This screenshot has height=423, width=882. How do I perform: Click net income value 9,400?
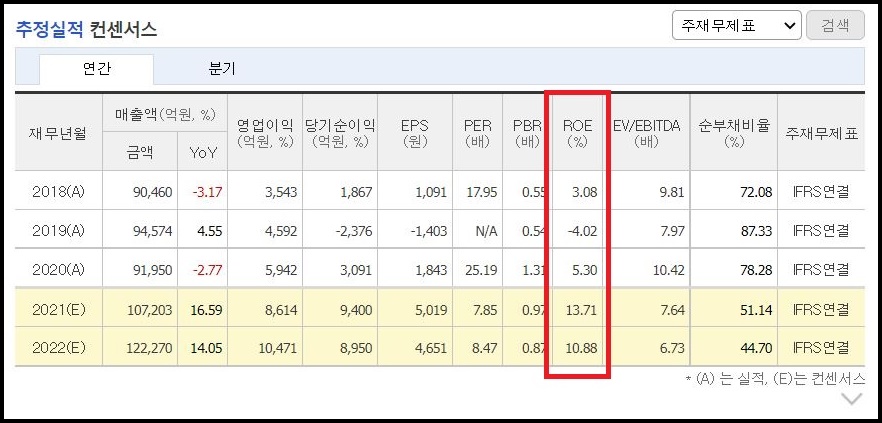[x=356, y=310]
